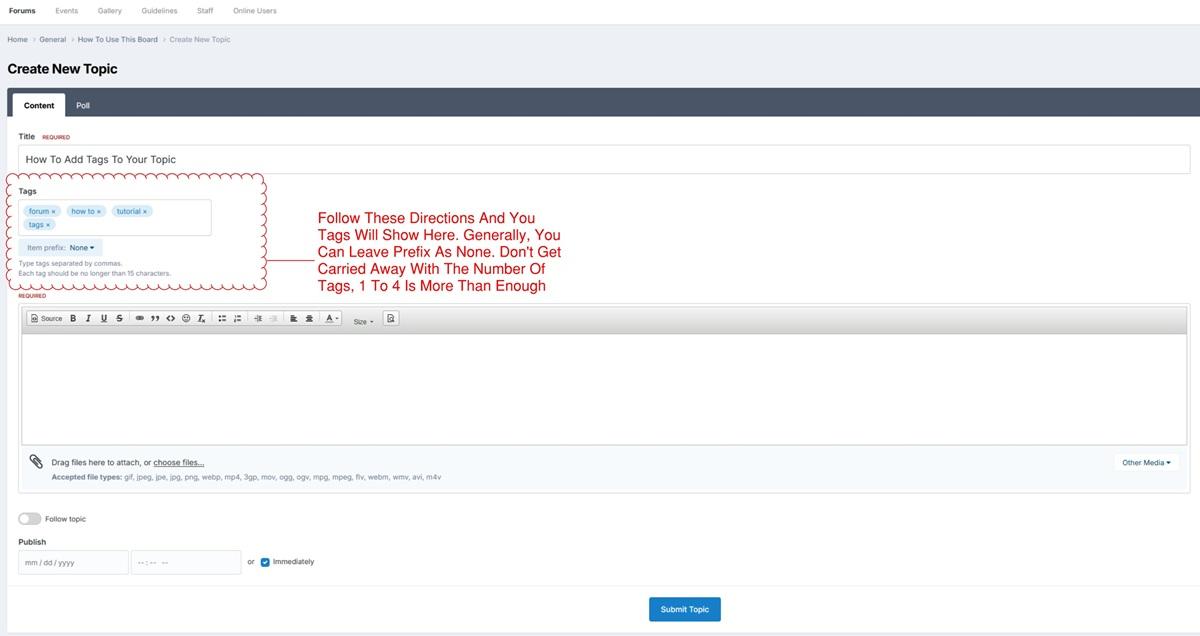Open the Gallery menu item

pyautogui.click(x=110, y=11)
